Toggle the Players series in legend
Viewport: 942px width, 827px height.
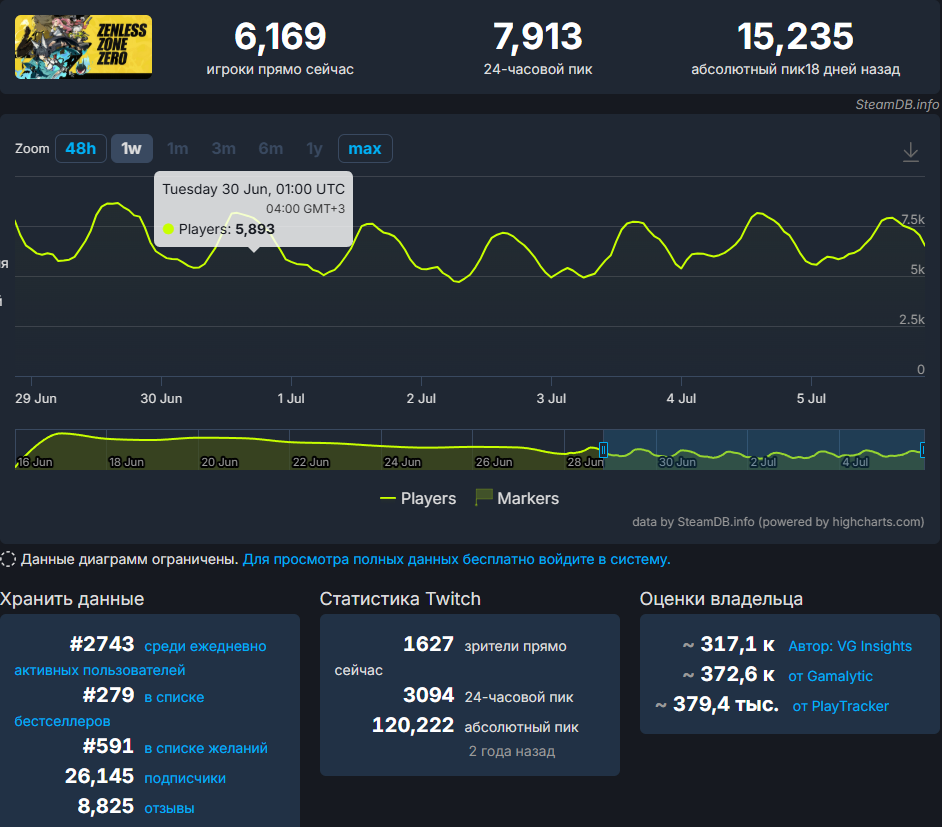pos(418,498)
